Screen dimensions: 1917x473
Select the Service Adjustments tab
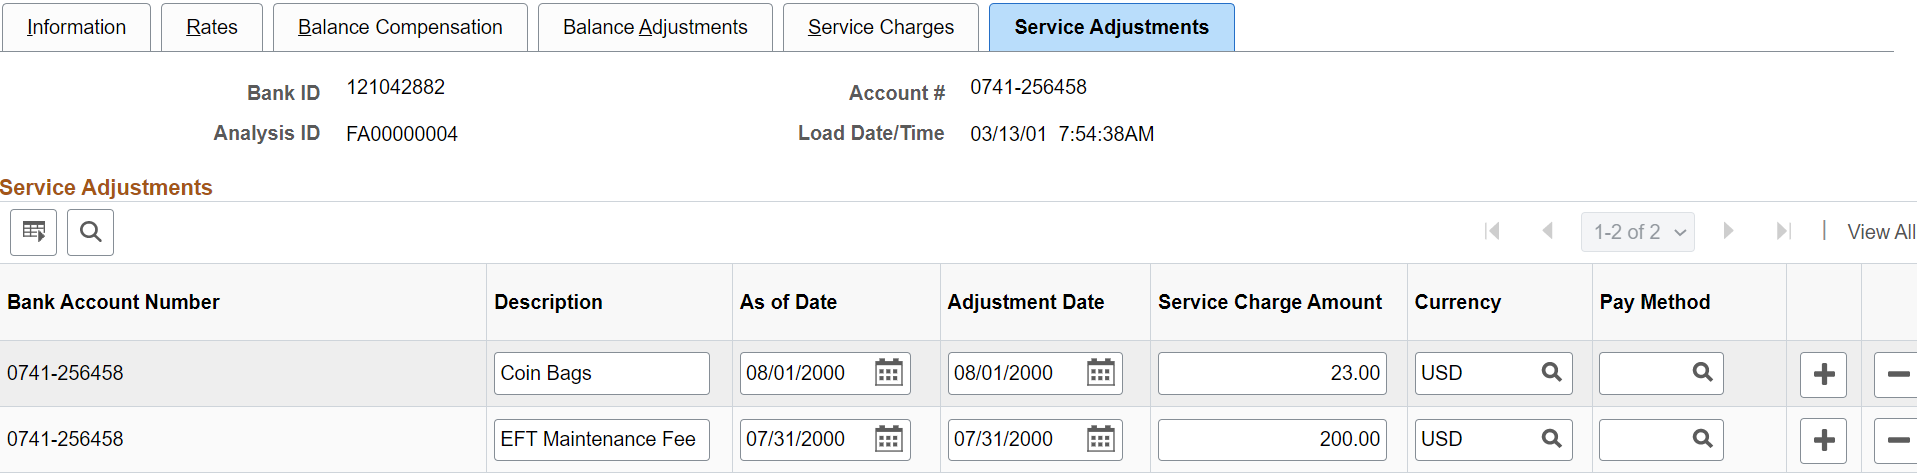pos(1111,27)
